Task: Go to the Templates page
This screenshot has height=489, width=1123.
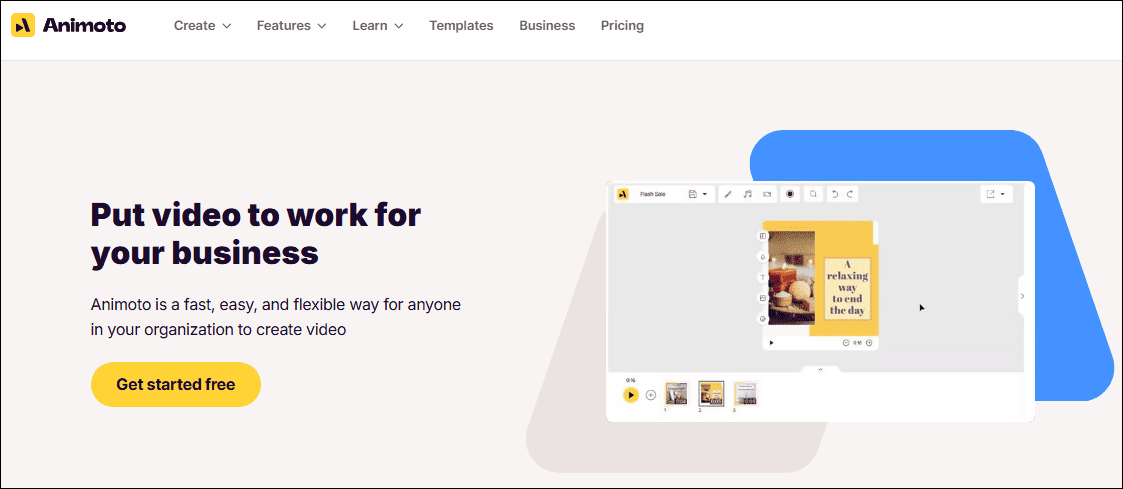Action: click(x=461, y=26)
